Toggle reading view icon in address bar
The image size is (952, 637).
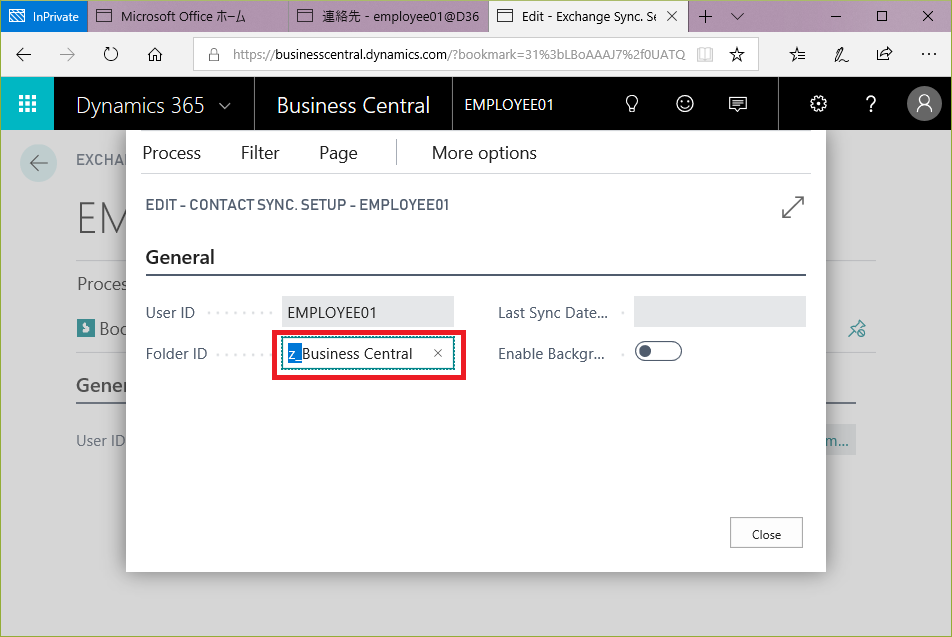coord(705,55)
